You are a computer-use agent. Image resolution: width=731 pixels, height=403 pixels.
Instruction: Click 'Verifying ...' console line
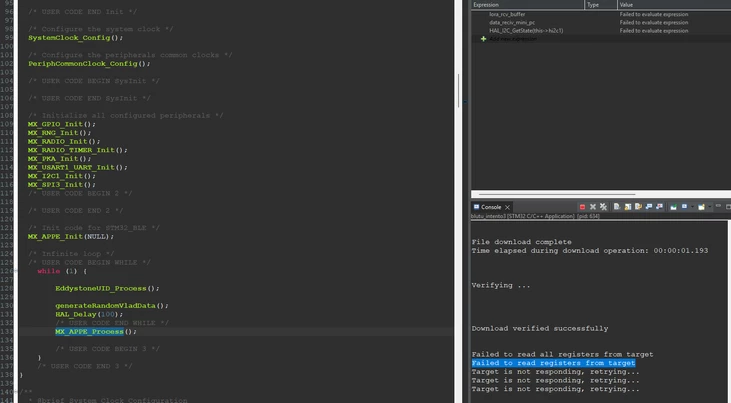(501, 285)
